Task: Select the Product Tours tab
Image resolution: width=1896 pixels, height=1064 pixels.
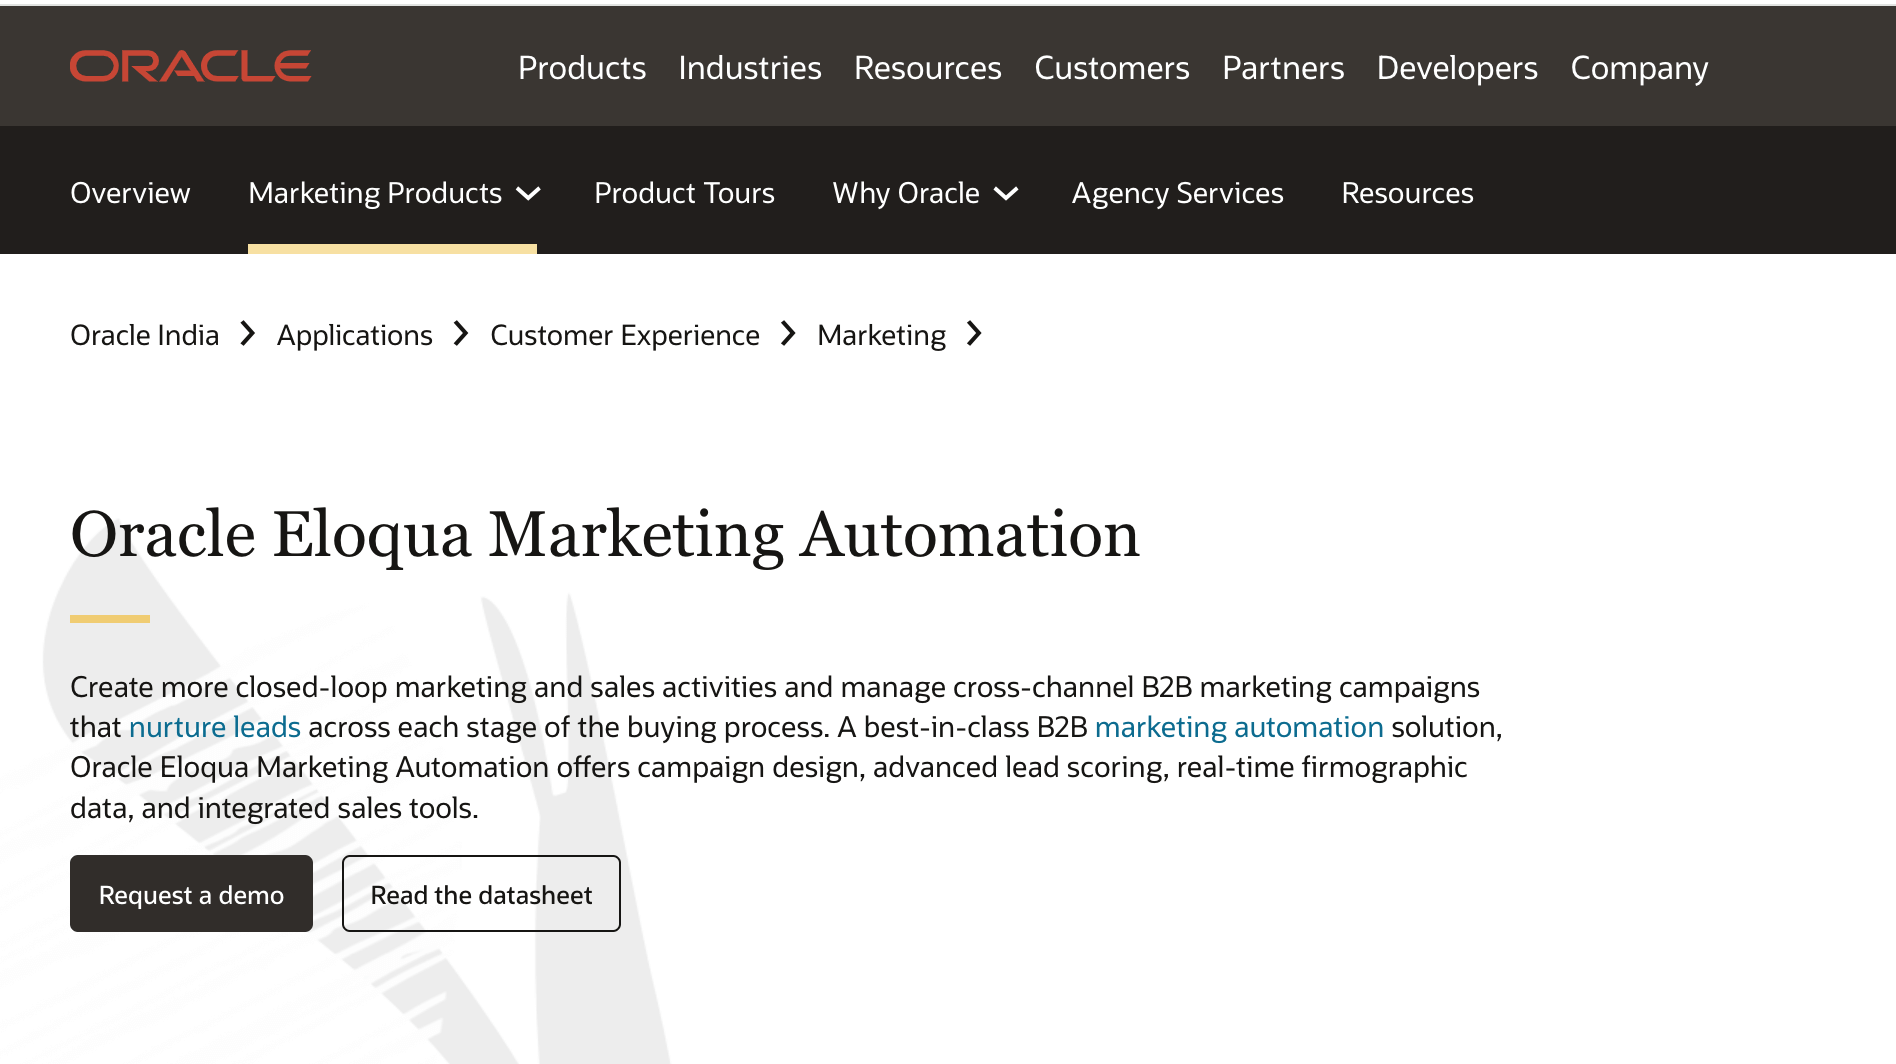Action: 684,193
